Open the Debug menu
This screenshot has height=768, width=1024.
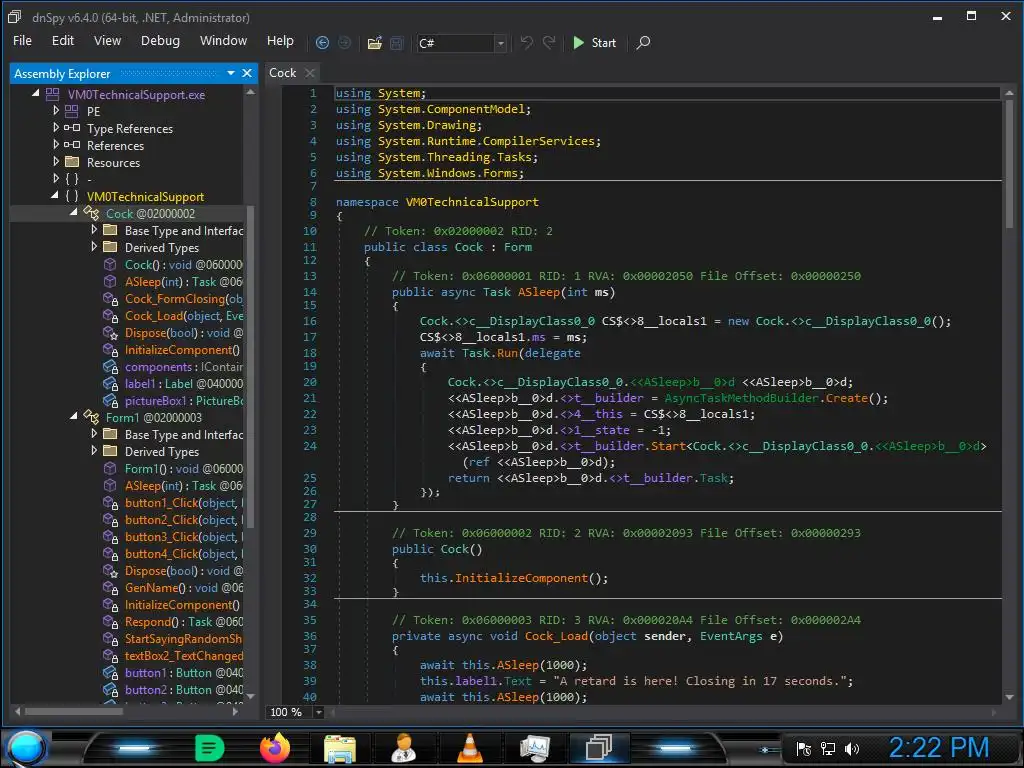[160, 41]
